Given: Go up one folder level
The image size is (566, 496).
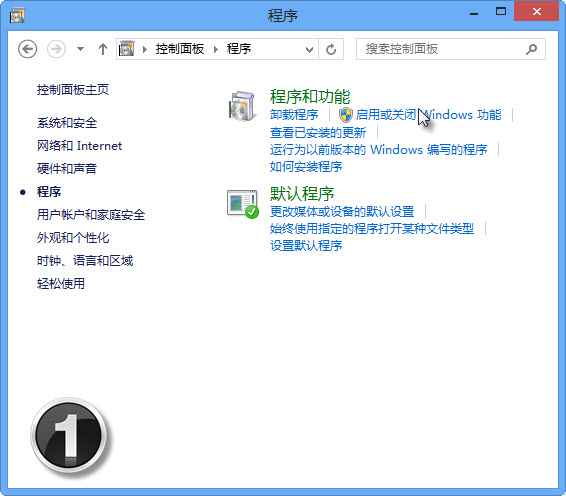Looking at the screenshot, I should point(103,49).
